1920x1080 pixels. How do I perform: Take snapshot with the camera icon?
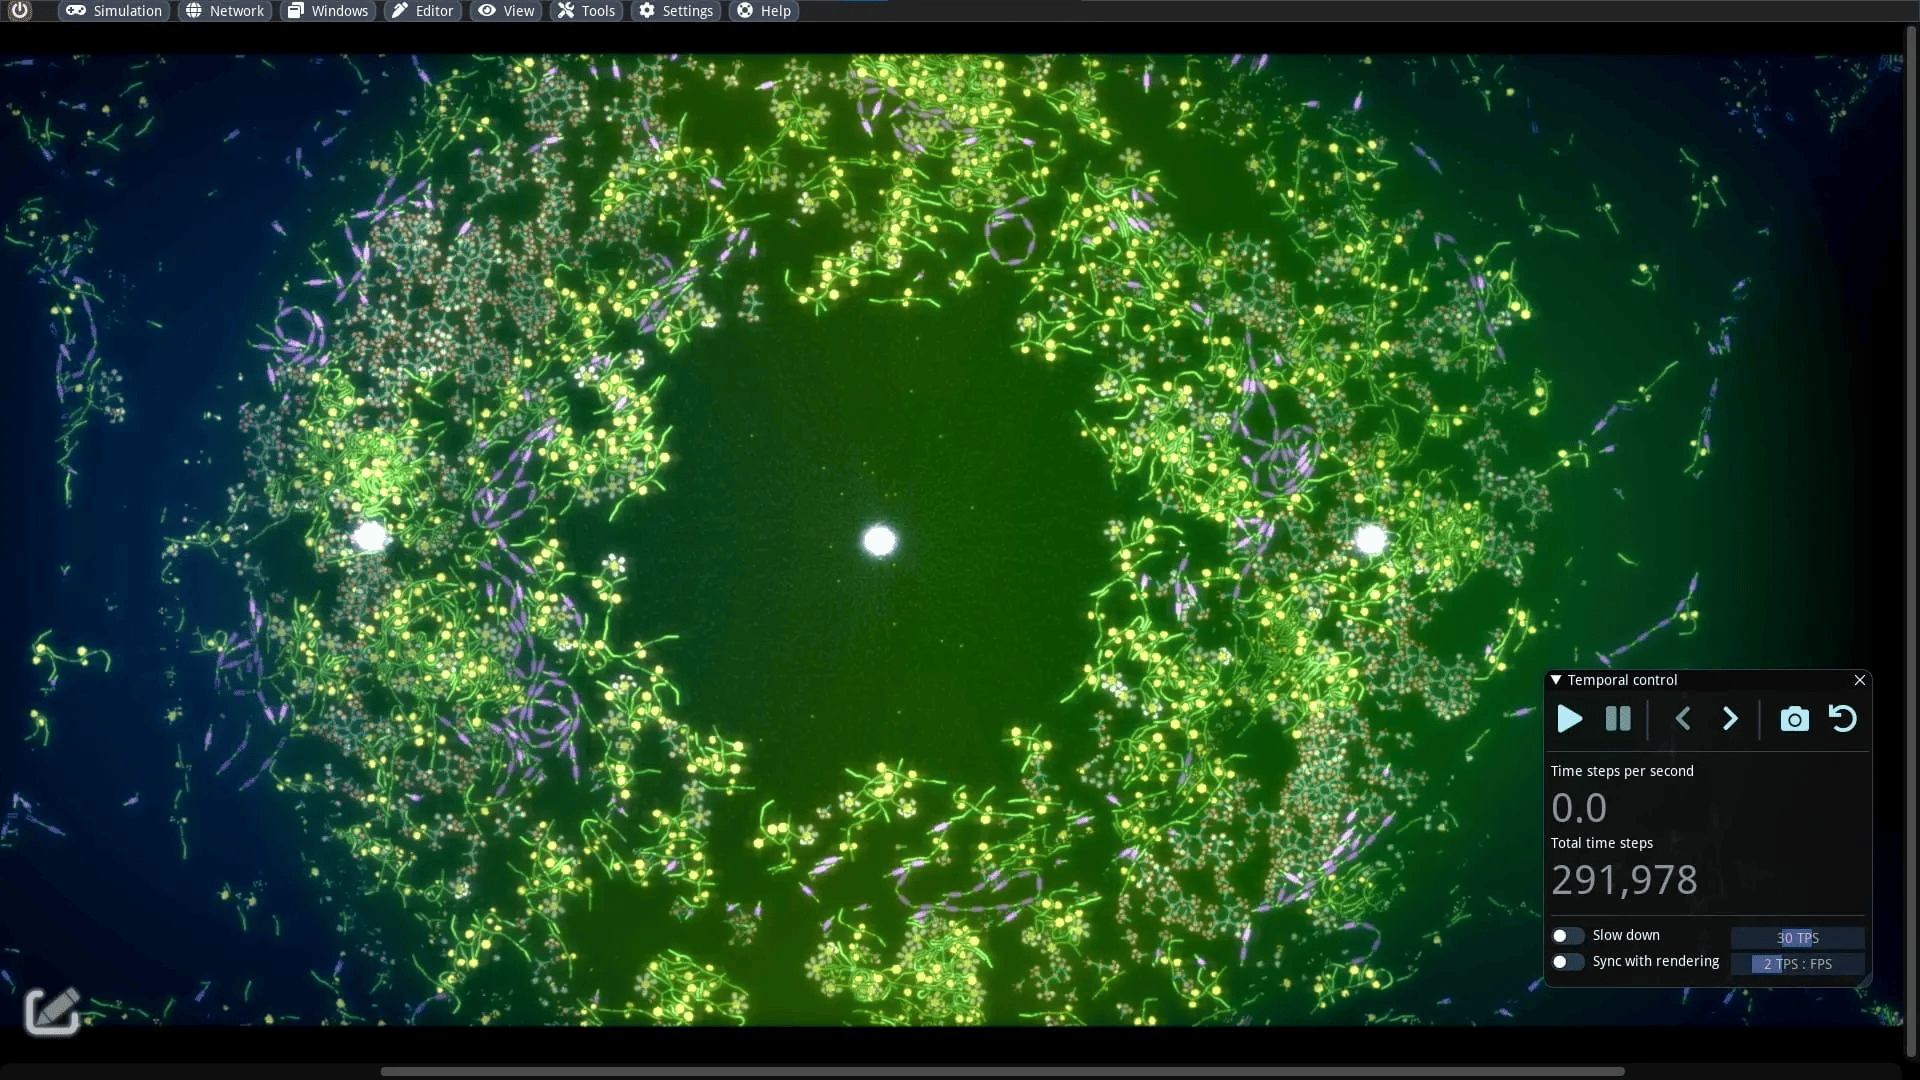click(1794, 719)
